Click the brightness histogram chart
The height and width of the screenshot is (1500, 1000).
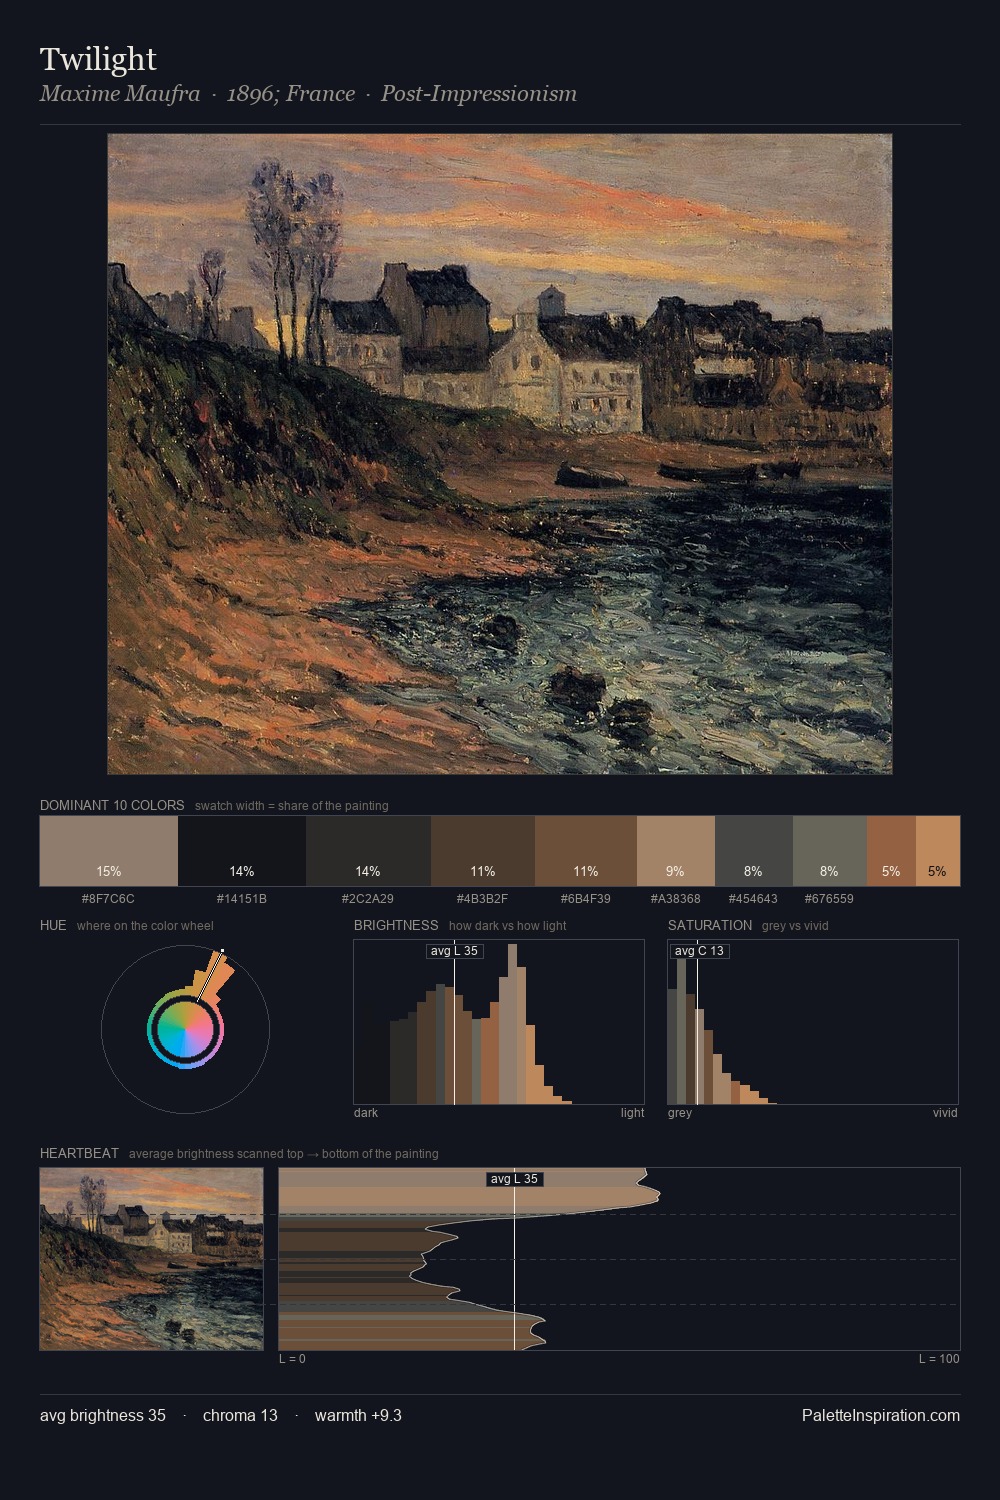[499, 1022]
